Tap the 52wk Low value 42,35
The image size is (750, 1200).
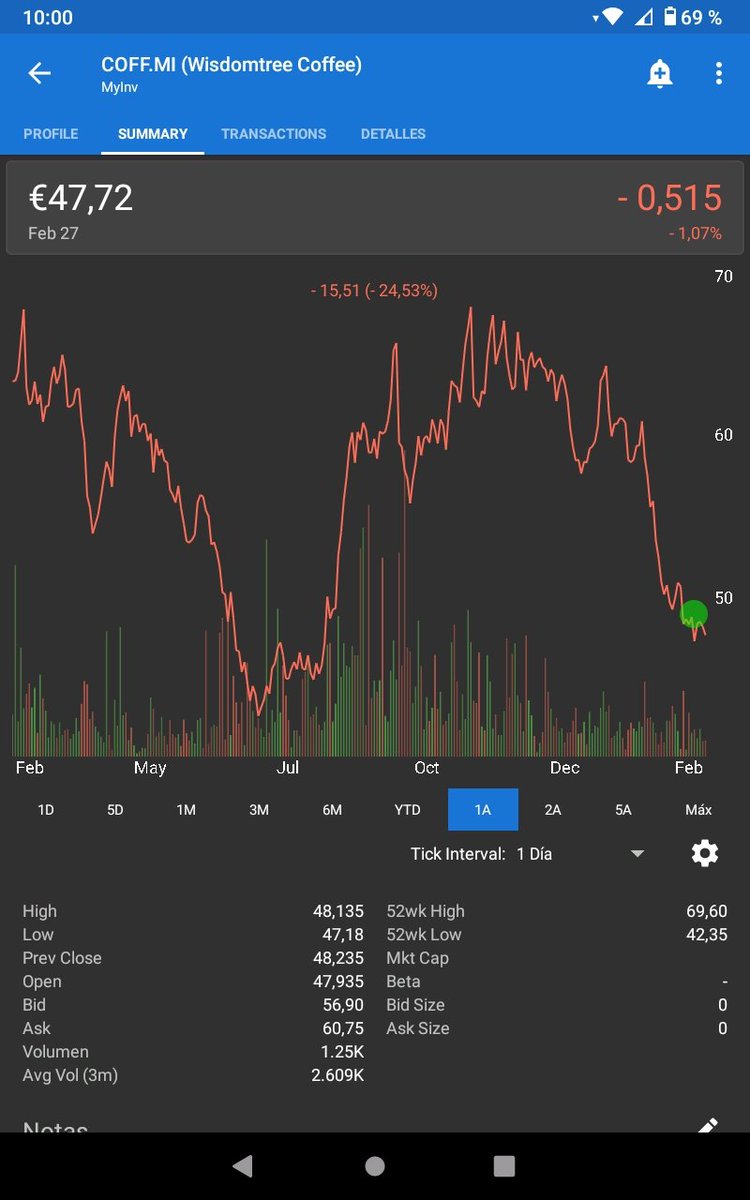click(x=707, y=935)
